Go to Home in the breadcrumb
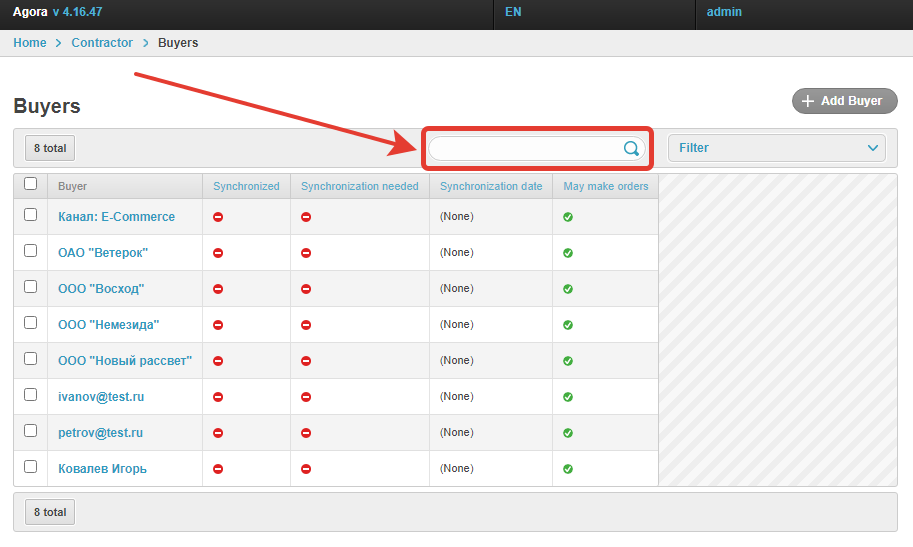Viewport: 913px width, 547px height. coord(30,43)
